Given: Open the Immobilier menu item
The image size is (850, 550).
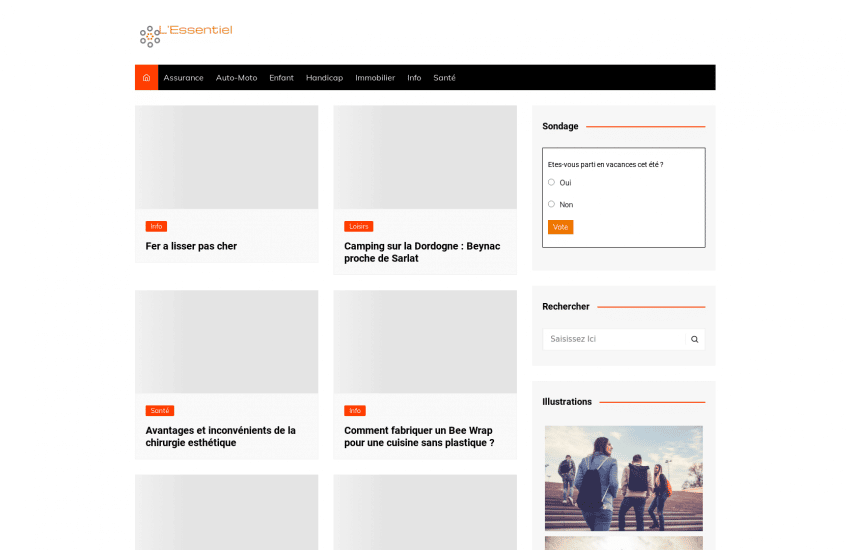Looking at the screenshot, I should coord(375,77).
